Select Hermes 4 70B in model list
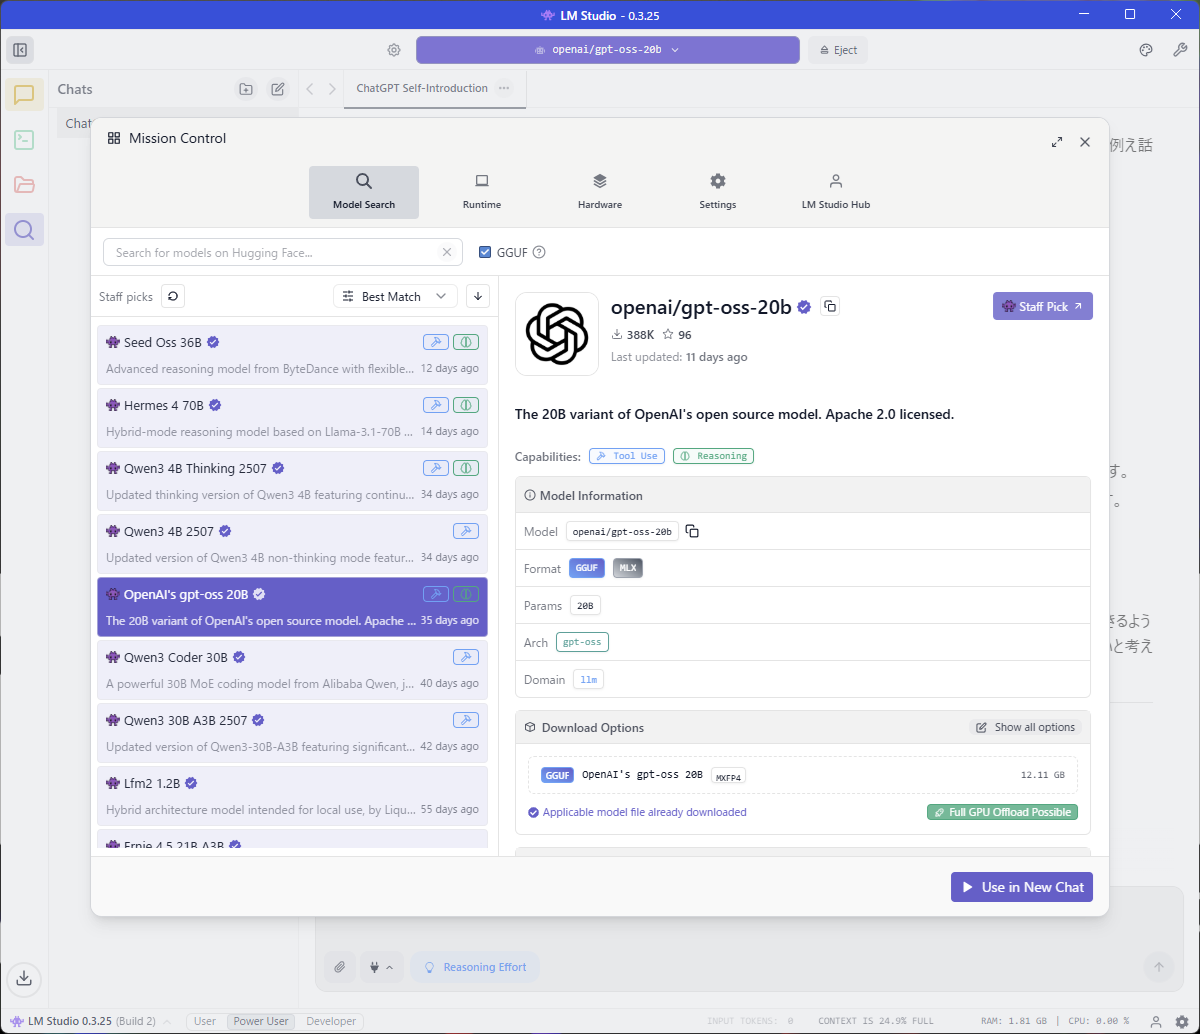Screen dimensions: 1200x1034 point(292,418)
